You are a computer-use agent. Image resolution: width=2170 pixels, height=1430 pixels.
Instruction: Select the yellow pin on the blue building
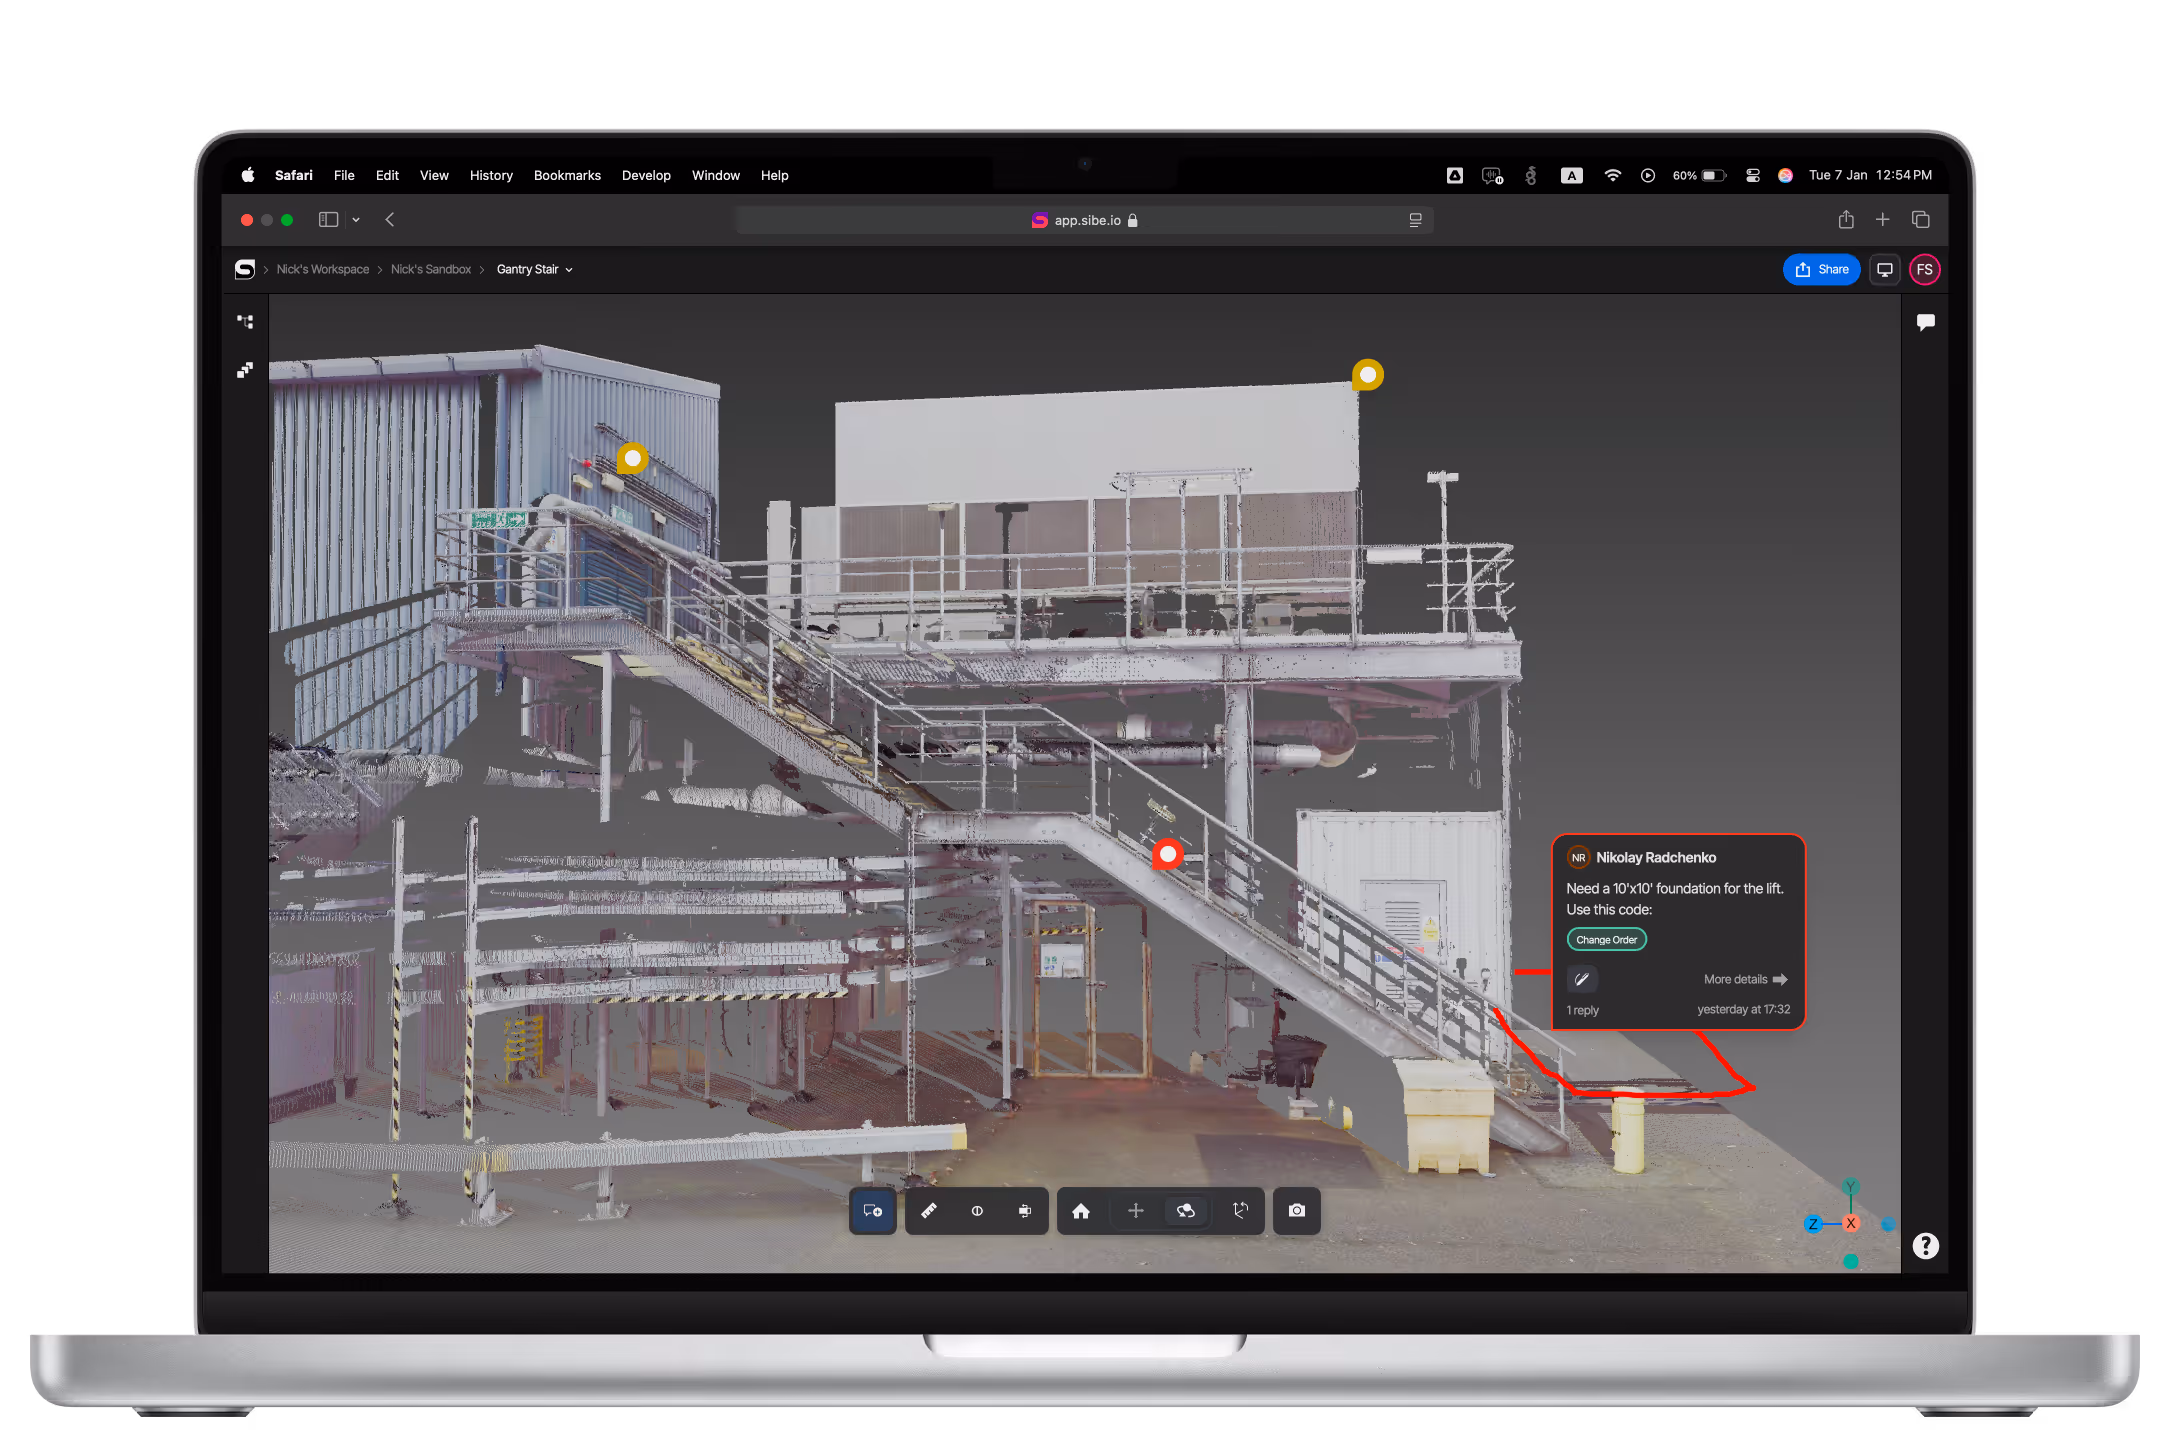coord(632,458)
